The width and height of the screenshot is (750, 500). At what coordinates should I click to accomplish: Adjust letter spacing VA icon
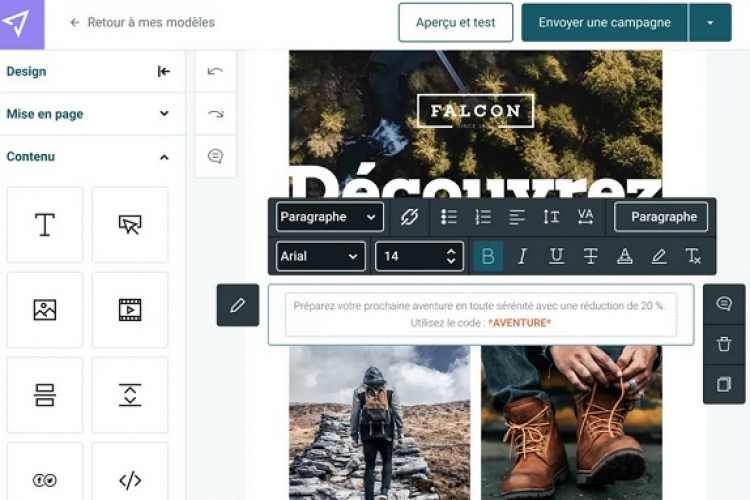coord(585,217)
